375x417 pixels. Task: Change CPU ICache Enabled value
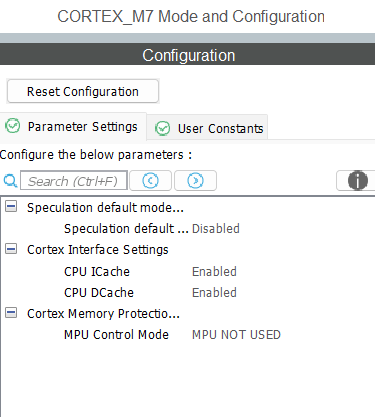click(x=214, y=272)
